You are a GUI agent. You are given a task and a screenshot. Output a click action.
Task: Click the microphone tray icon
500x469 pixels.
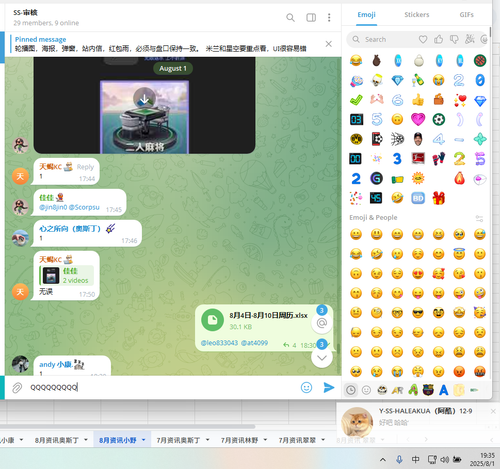tap(399, 460)
